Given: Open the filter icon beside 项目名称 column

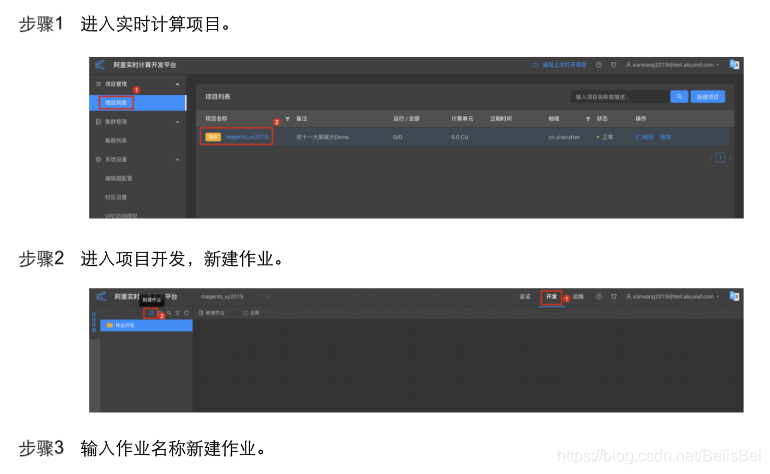Looking at the screenshot, I should point(288,119).
